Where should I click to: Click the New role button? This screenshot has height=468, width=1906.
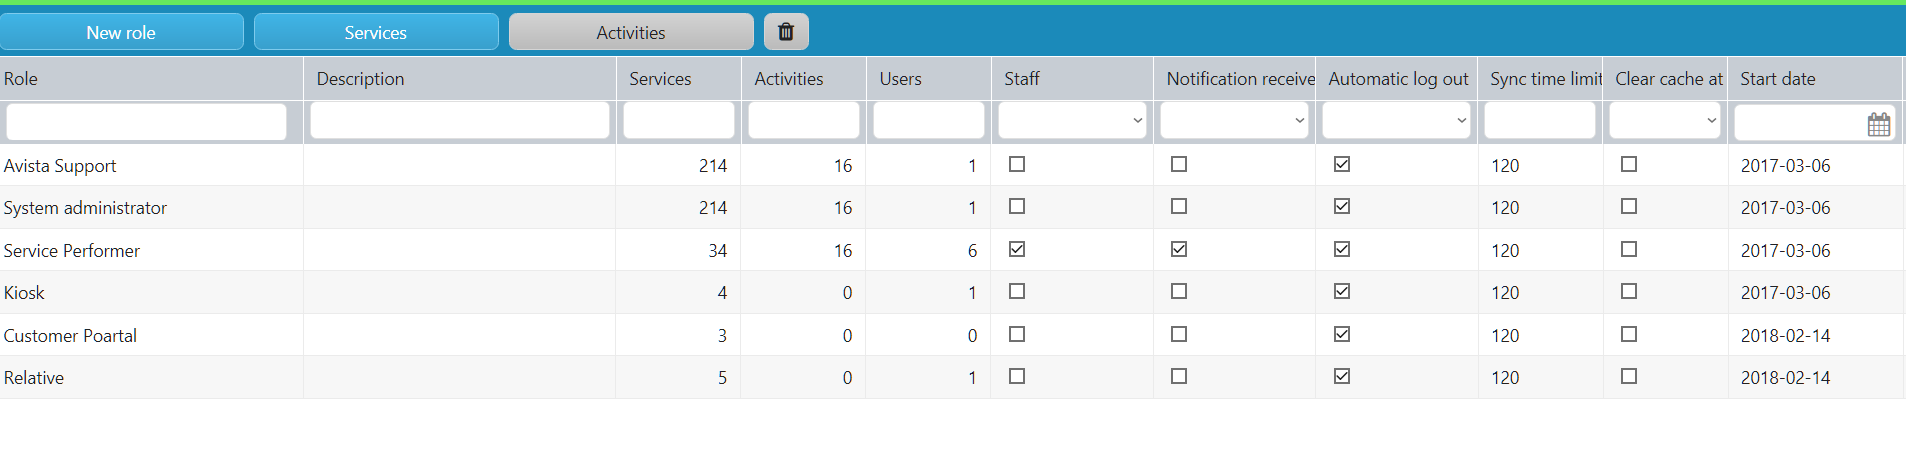(x=121, y=32)
